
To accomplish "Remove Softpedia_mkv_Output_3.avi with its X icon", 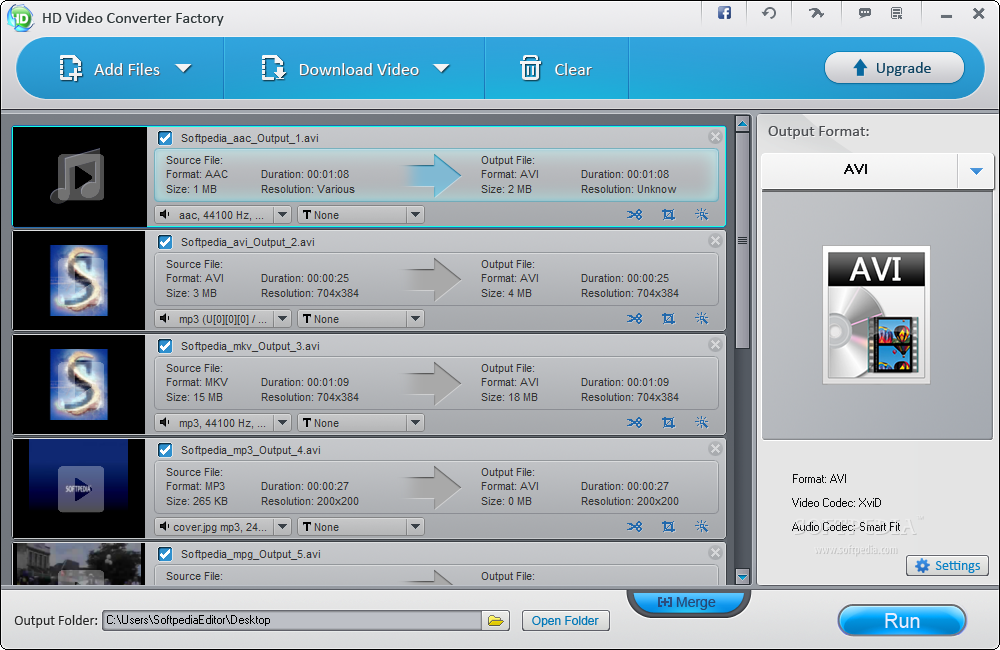I will coord(715,344).
